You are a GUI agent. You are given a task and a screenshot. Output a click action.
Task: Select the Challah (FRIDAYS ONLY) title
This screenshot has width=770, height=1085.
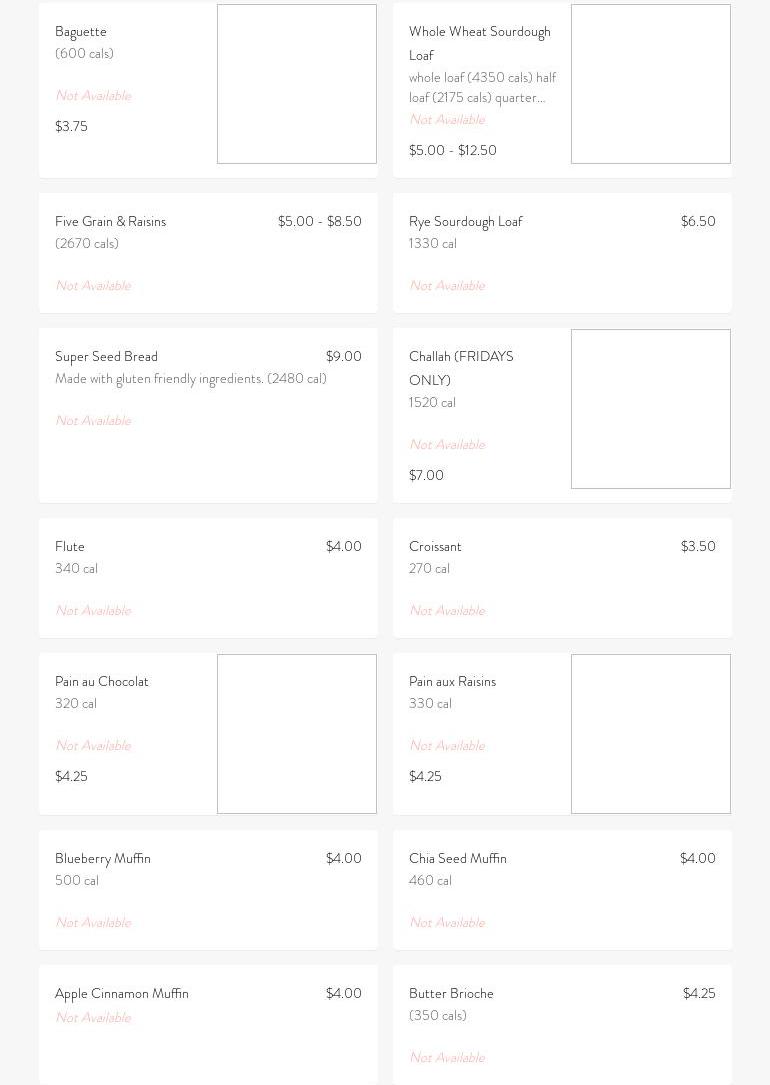(461, 368)
